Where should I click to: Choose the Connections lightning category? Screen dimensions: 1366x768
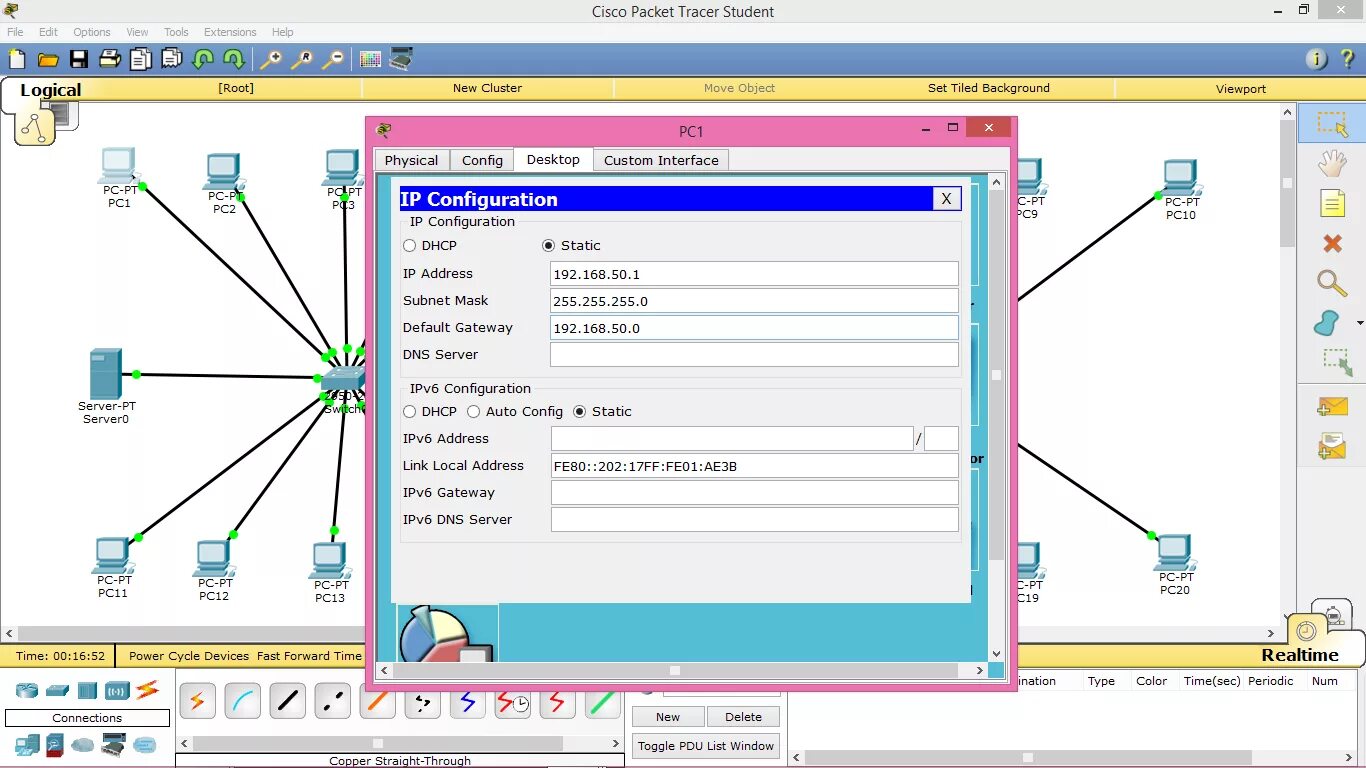[x=147, y=689]
